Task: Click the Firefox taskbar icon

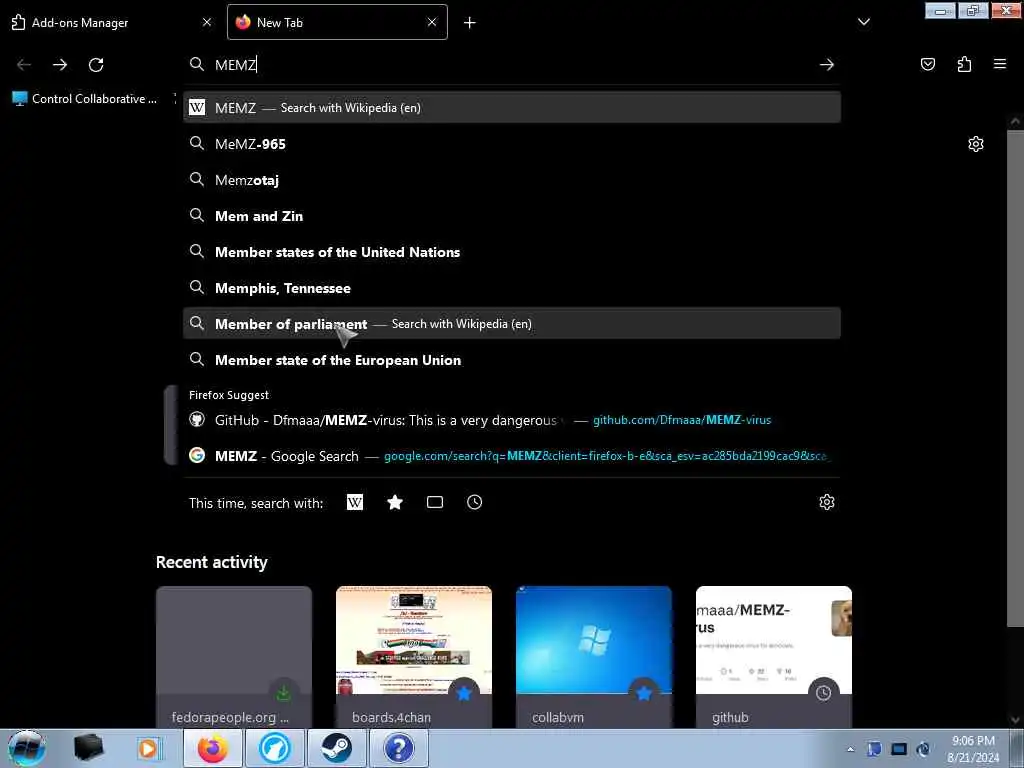Action: pyautogui.click(x=213, y=748)
